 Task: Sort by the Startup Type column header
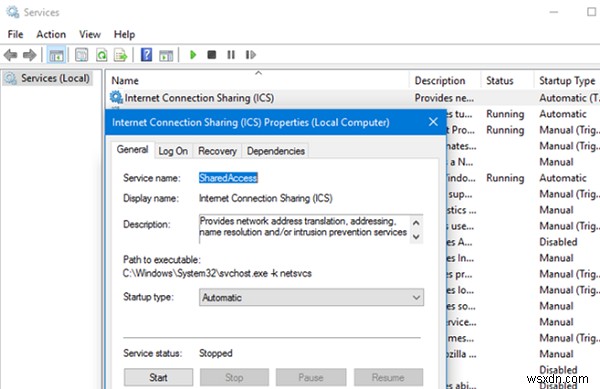567,81
